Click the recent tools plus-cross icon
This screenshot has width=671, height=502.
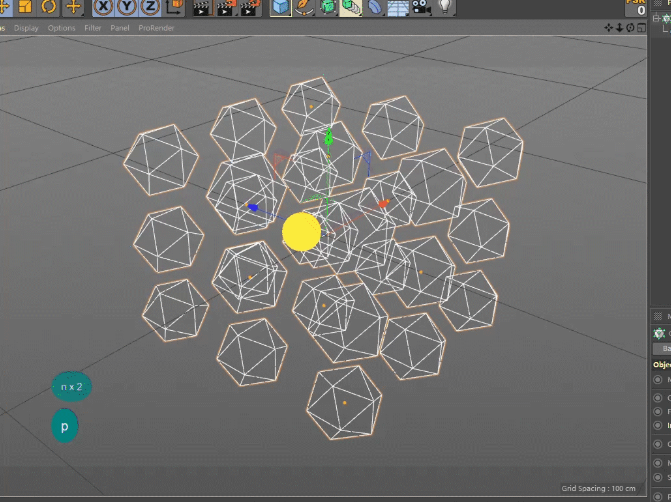pyautogui.click(x=73, y=6)
